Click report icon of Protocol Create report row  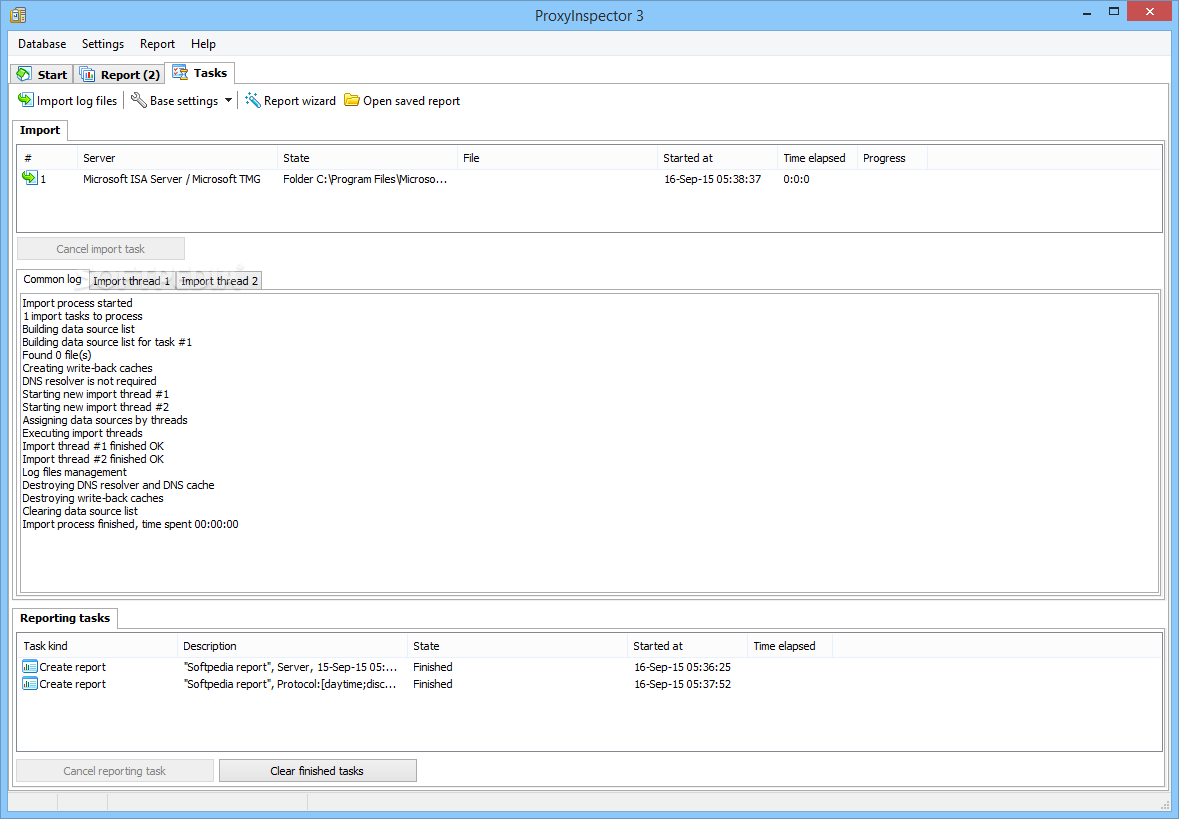30,684
